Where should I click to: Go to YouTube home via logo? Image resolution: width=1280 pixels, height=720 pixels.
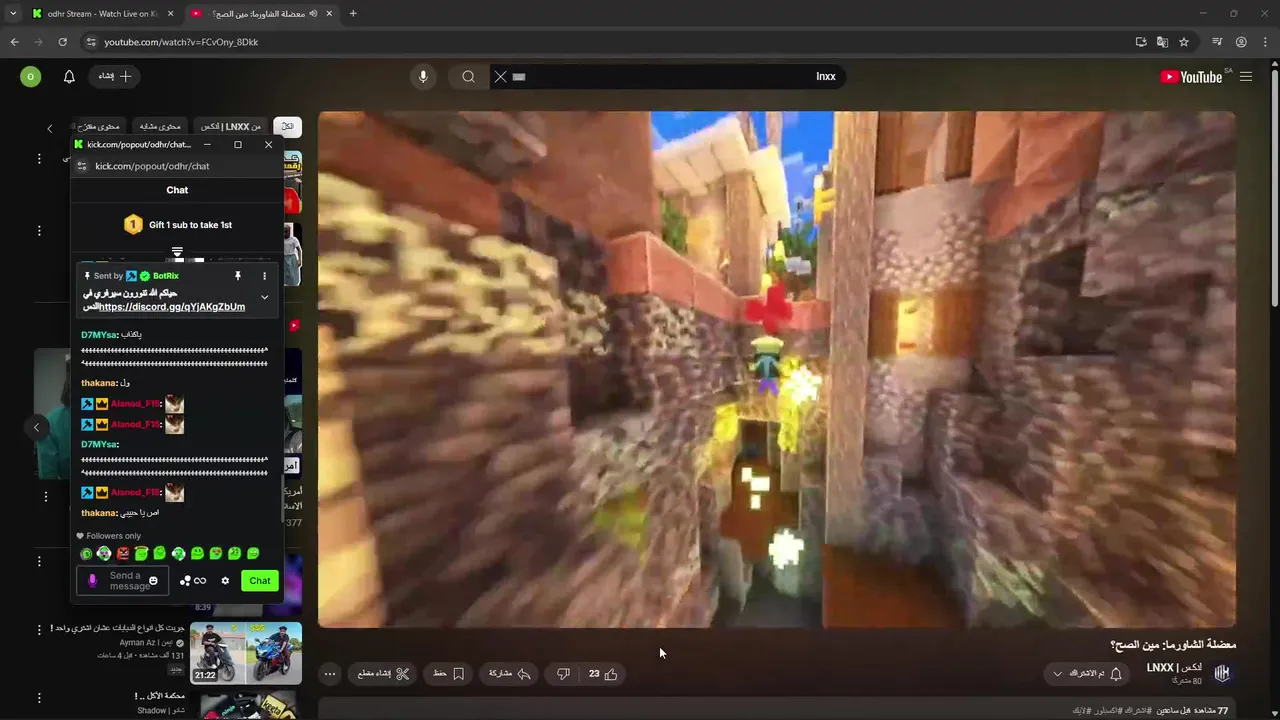pyautogui.click(x=1191, y=77)
